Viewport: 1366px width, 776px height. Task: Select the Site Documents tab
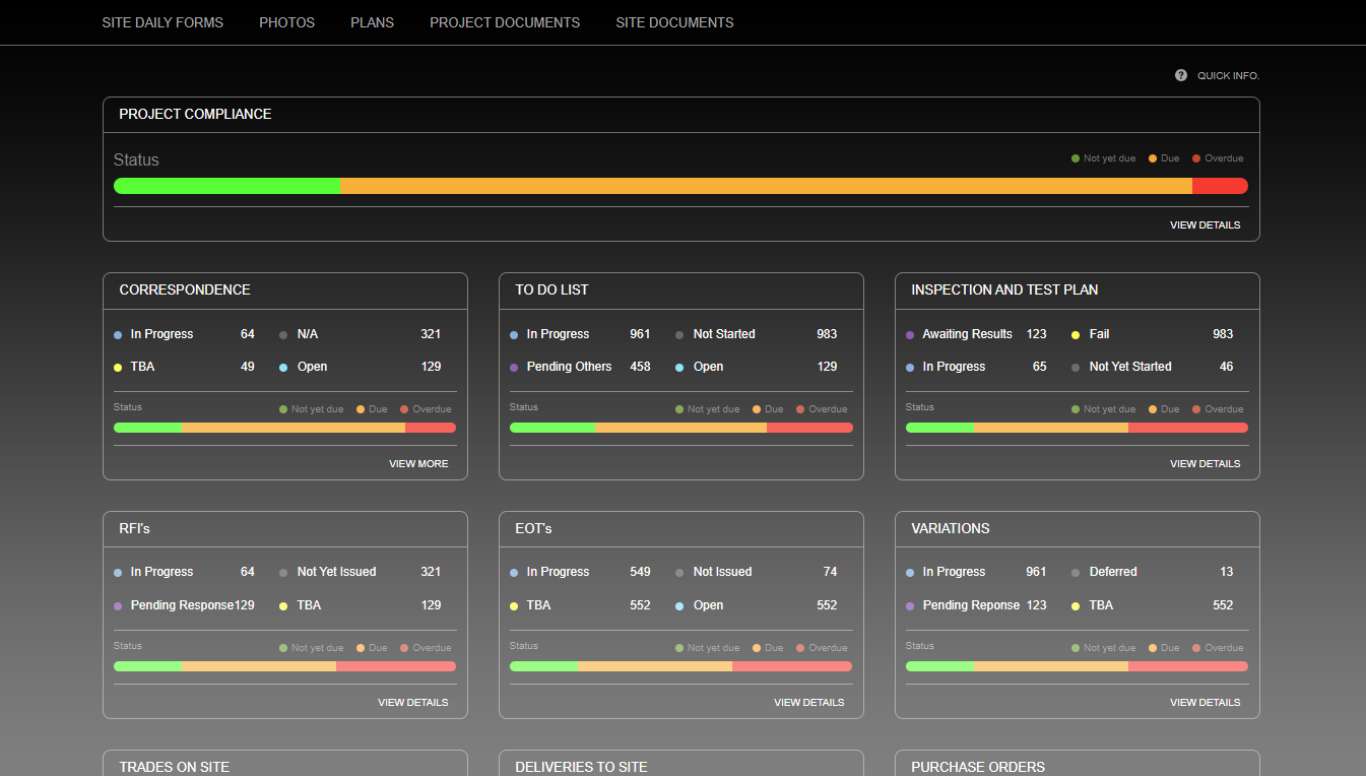click(x=674, y=22)
